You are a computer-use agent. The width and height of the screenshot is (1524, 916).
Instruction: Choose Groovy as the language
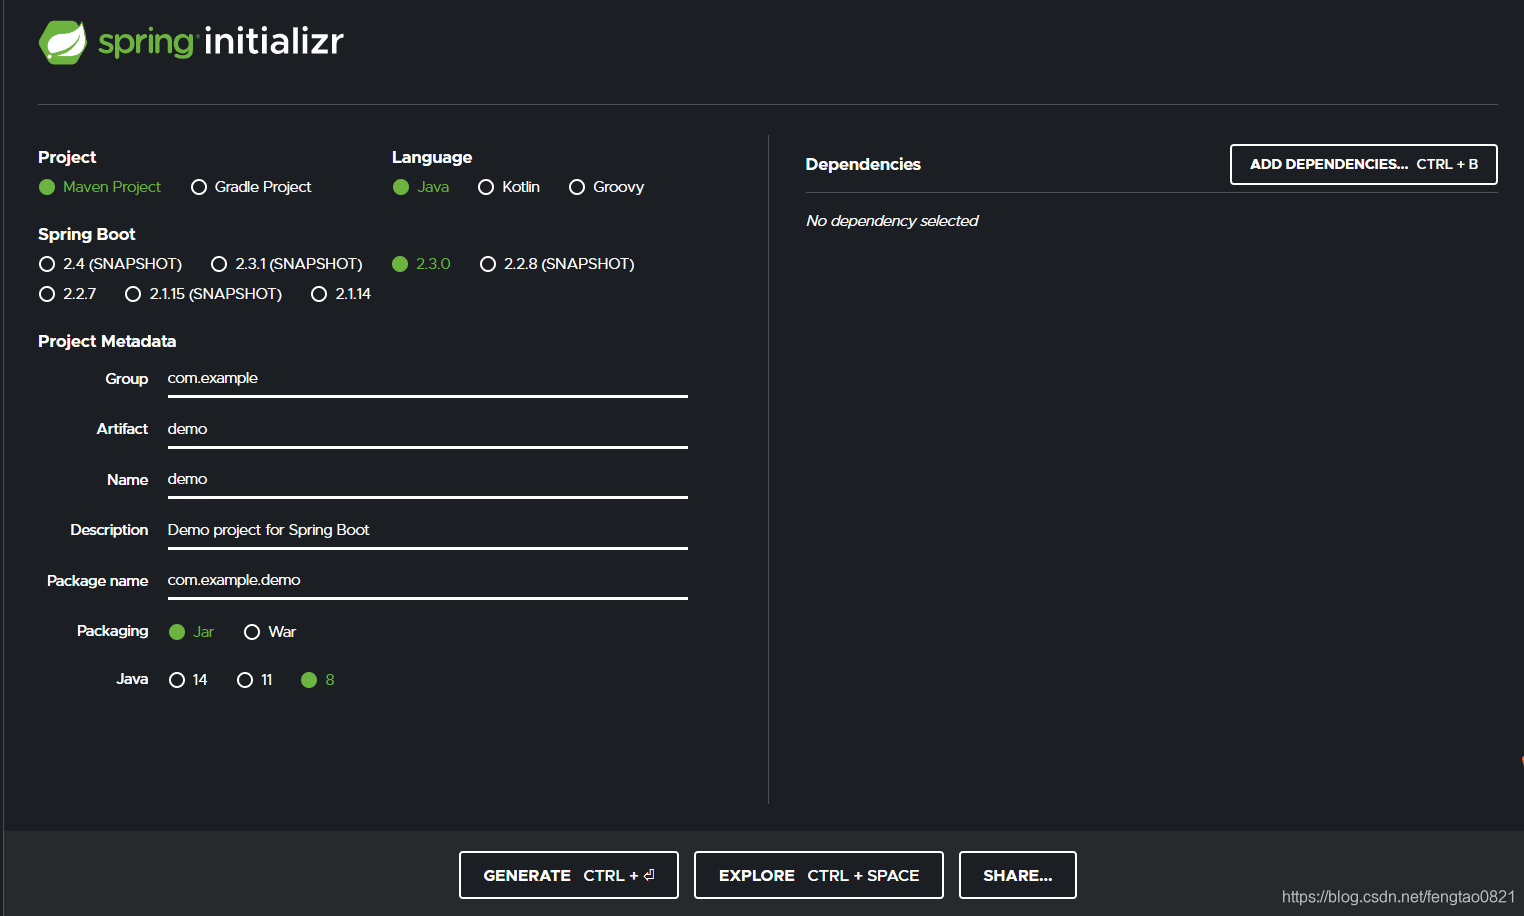click(606, 187)
